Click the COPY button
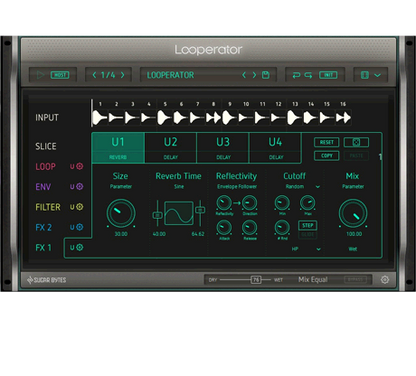This screenshot has width=416, height=376. 327,156
